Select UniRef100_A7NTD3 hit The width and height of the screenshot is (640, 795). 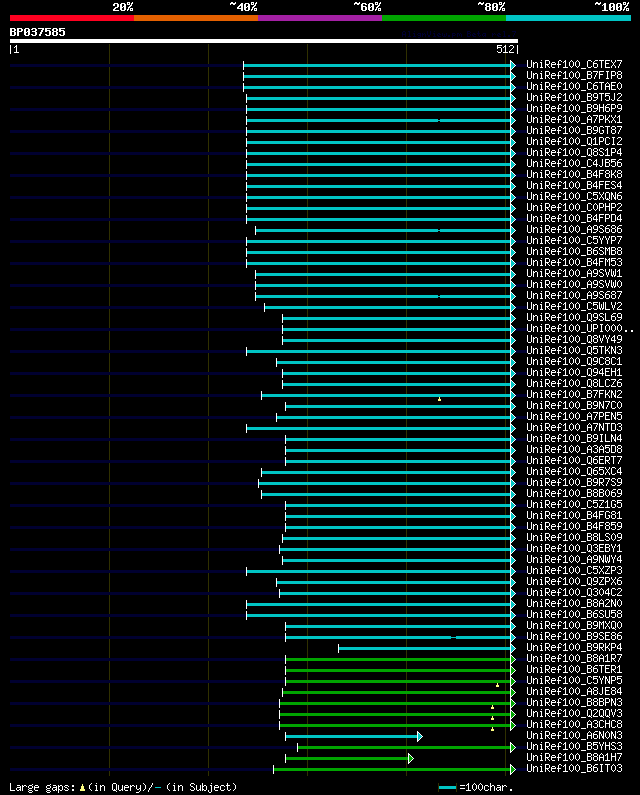(574, 427)
